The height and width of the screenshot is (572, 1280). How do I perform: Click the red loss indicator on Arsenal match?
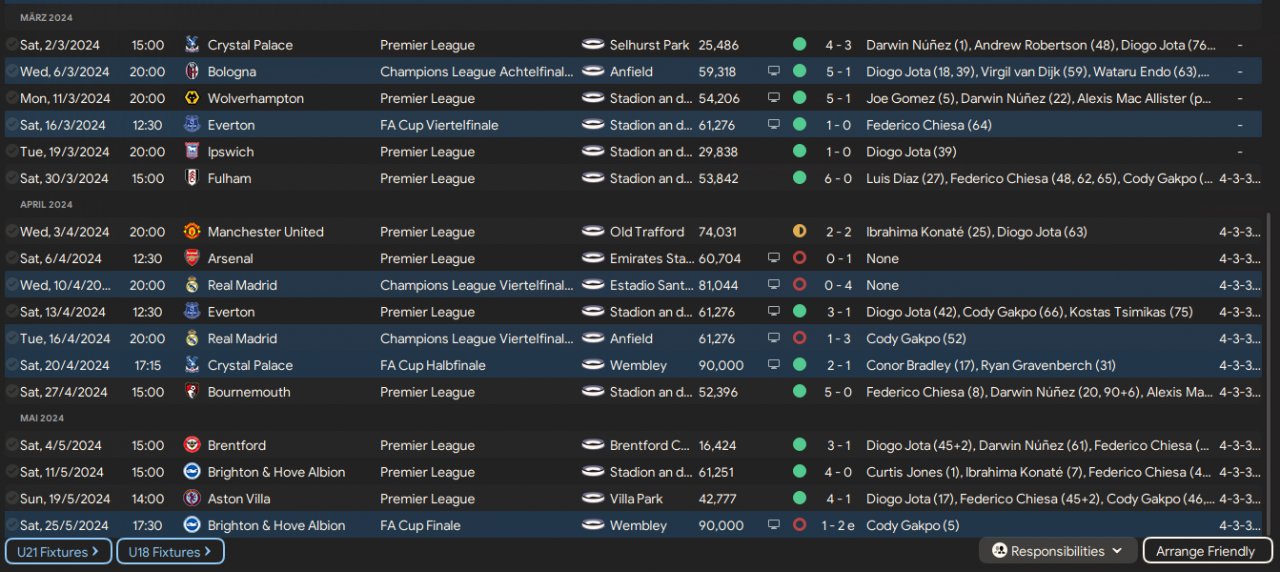799,259
